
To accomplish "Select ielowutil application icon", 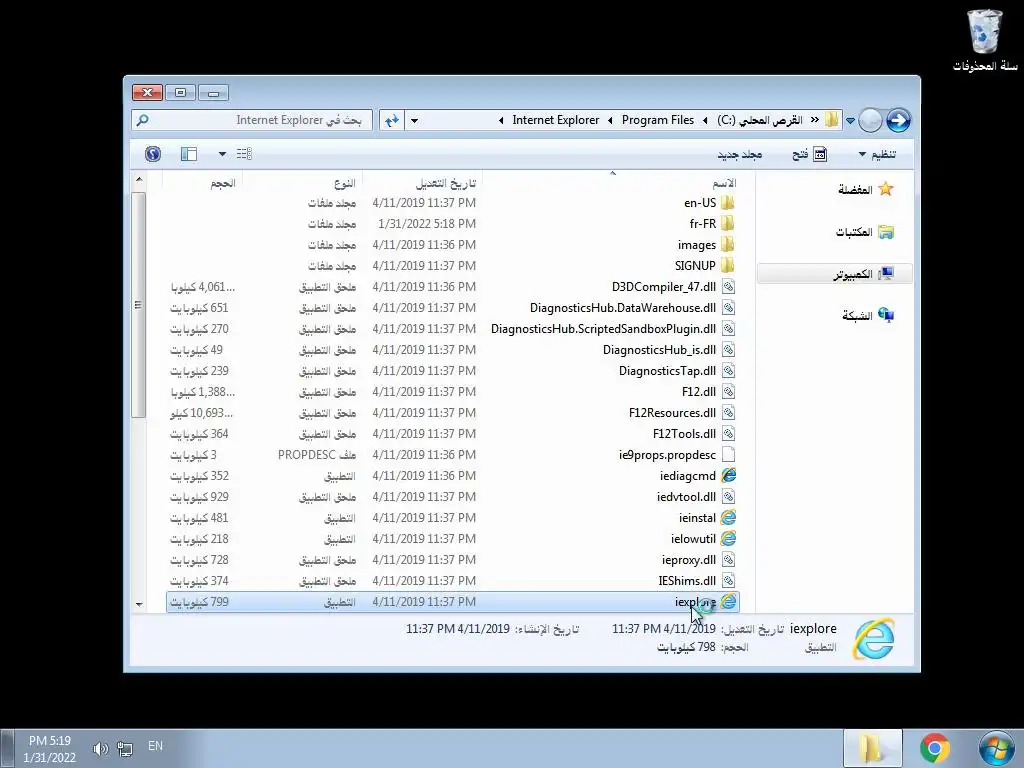I will point(728,539).
